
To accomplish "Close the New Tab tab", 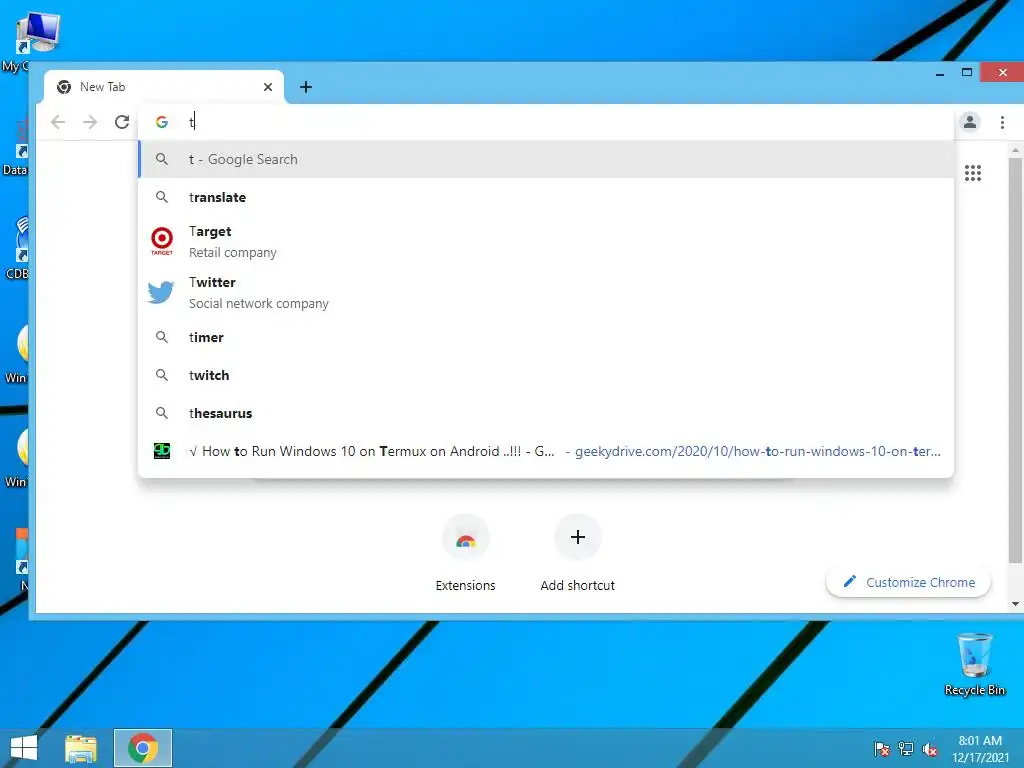I will coord(268,87).
